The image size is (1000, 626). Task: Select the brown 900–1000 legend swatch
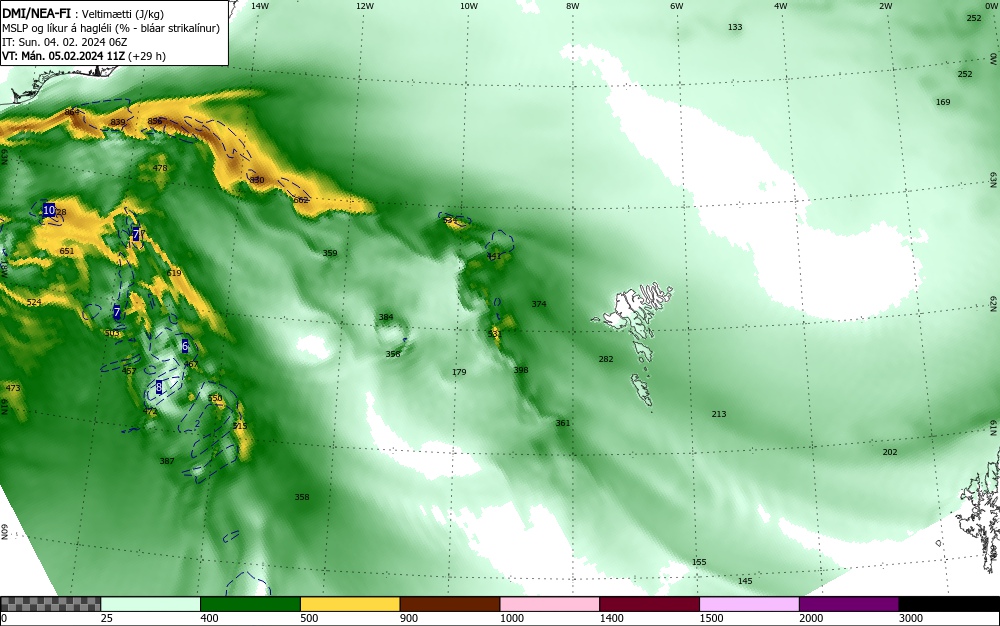click(x=450, y=604)
